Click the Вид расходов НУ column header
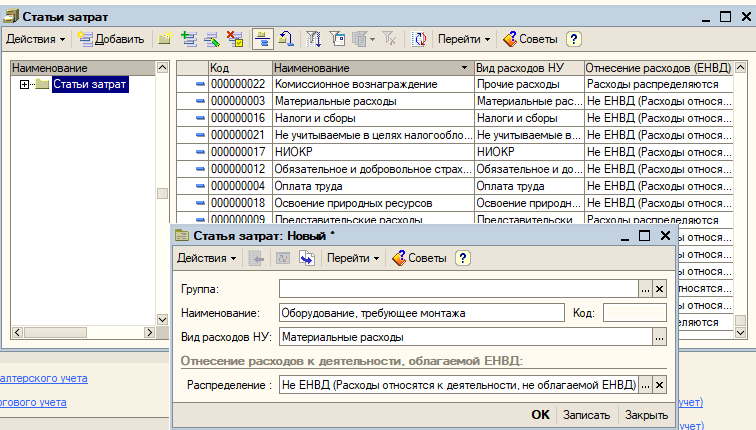756x430 pixels. [529, 68]
